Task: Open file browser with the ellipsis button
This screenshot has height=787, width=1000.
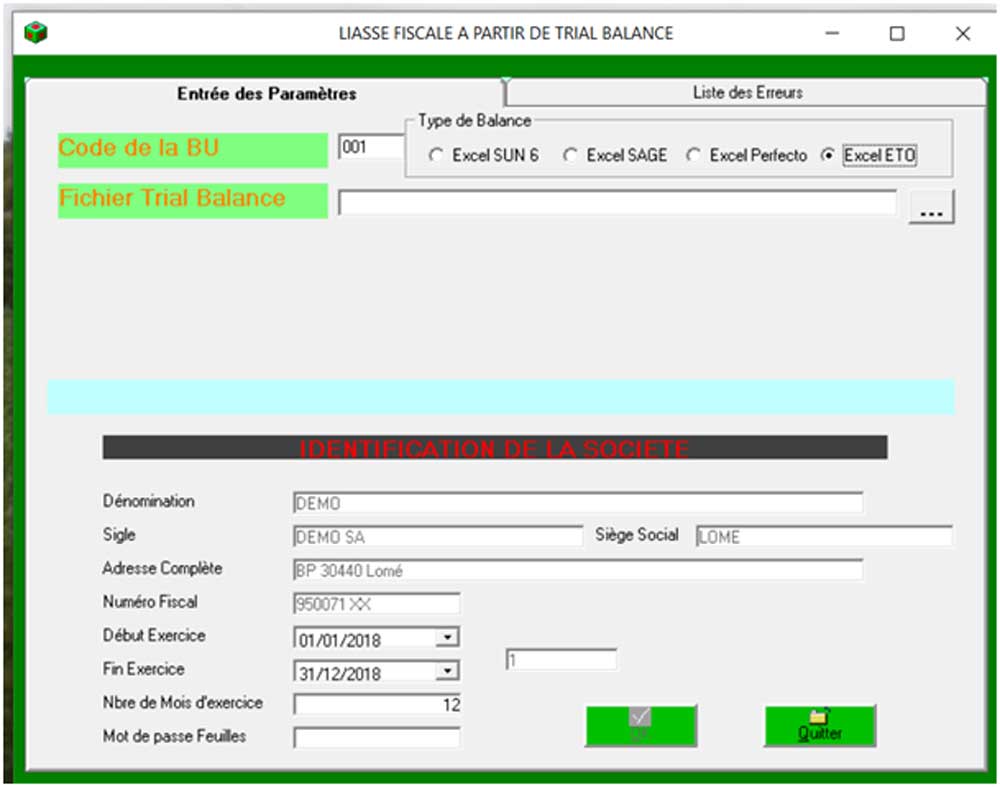Action: 931,206
